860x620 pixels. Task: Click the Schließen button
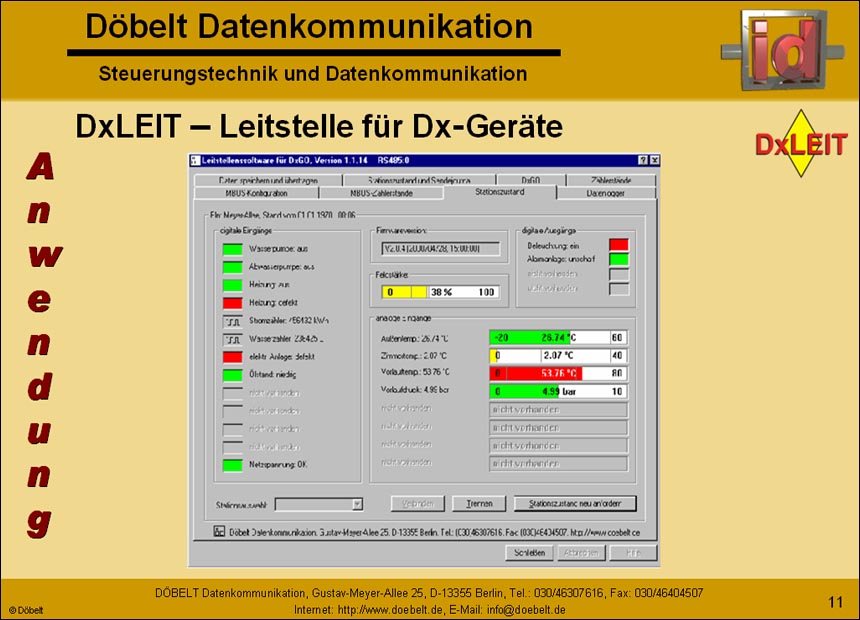point(530,553)
